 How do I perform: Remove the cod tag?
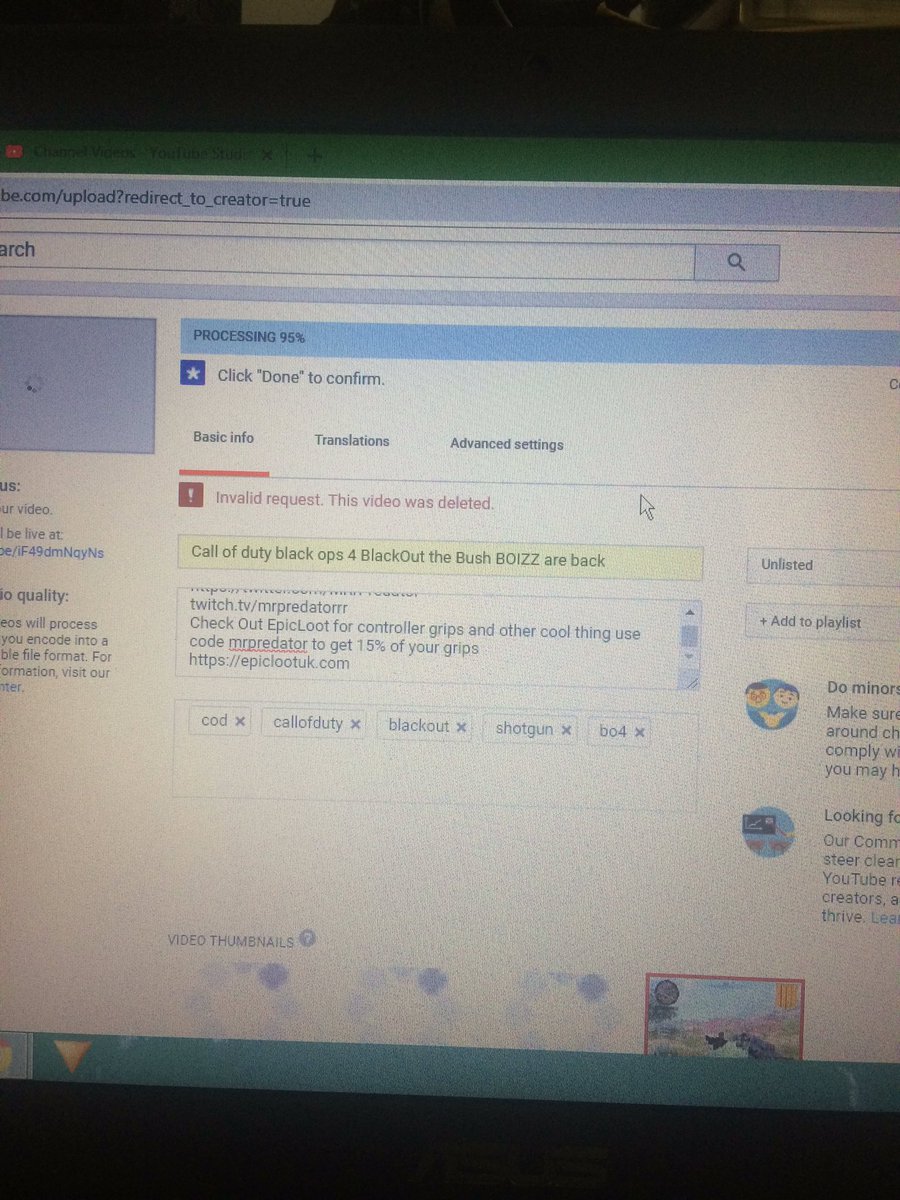(x=240, y=721)
